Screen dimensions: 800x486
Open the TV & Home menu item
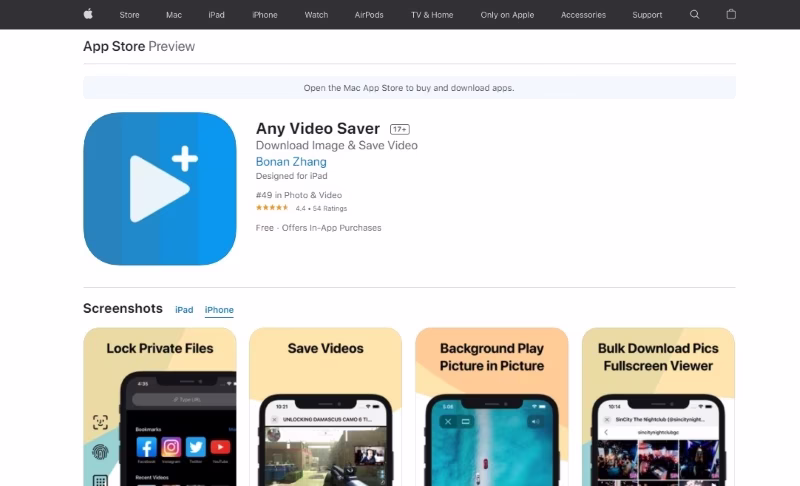pos(432,15)
